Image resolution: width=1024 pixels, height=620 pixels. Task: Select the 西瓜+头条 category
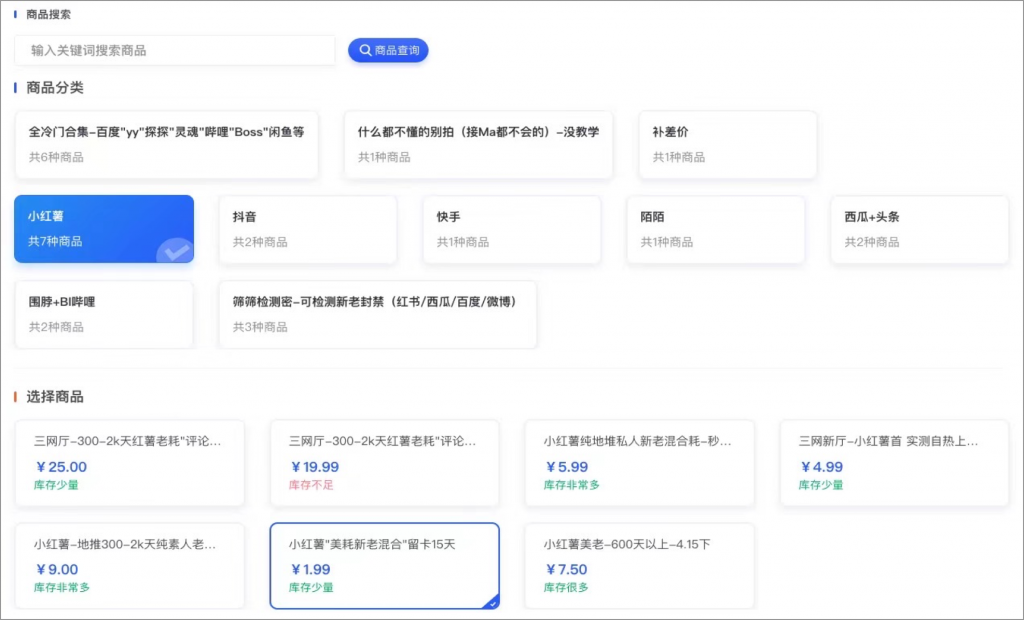(919, 229)
